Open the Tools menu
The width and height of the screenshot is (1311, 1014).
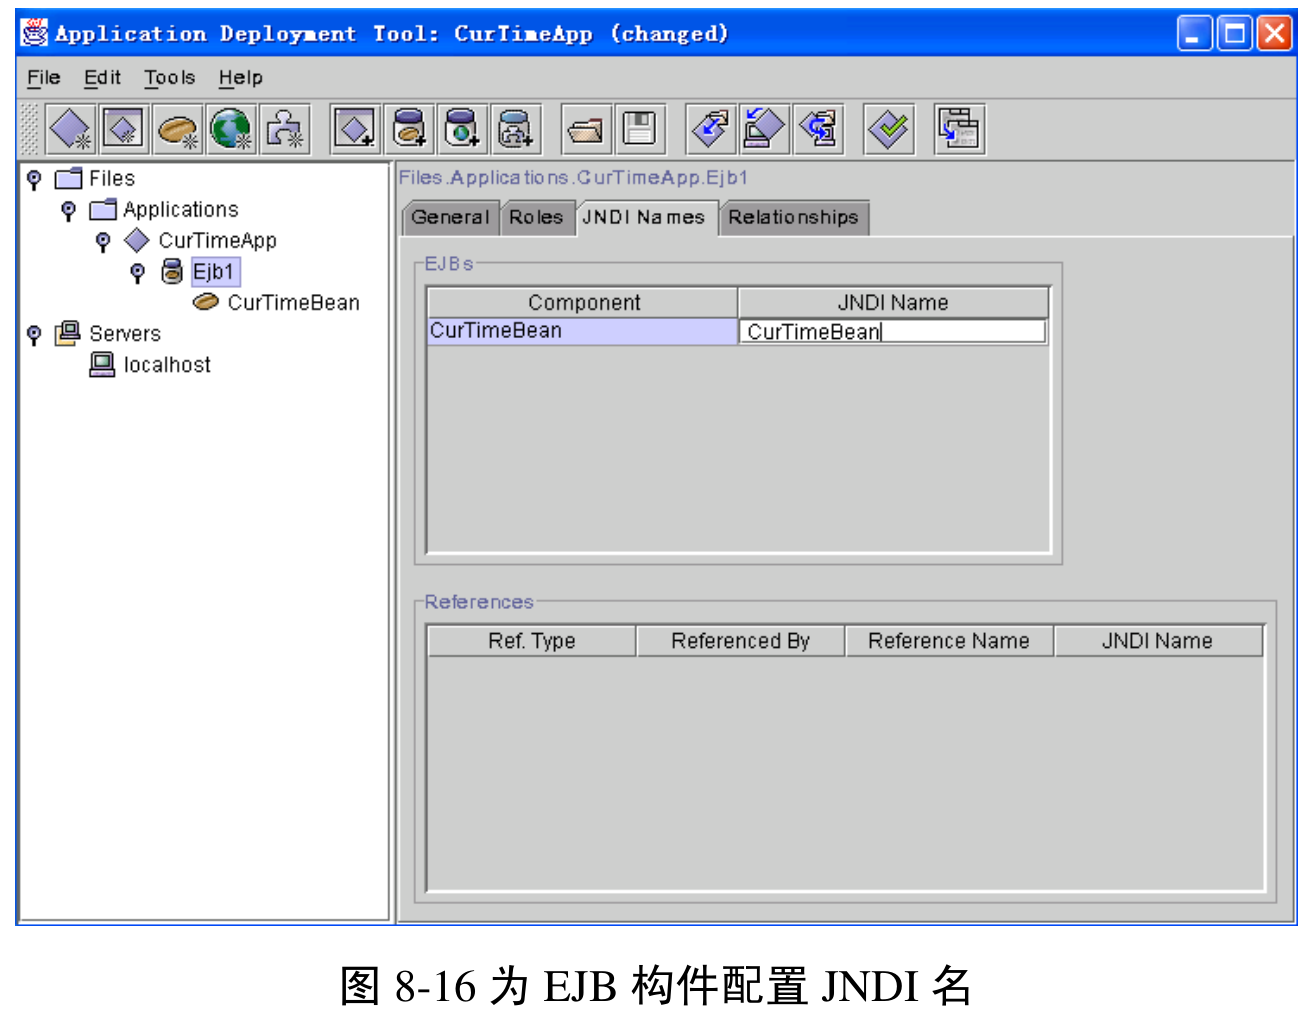(169, 78)
